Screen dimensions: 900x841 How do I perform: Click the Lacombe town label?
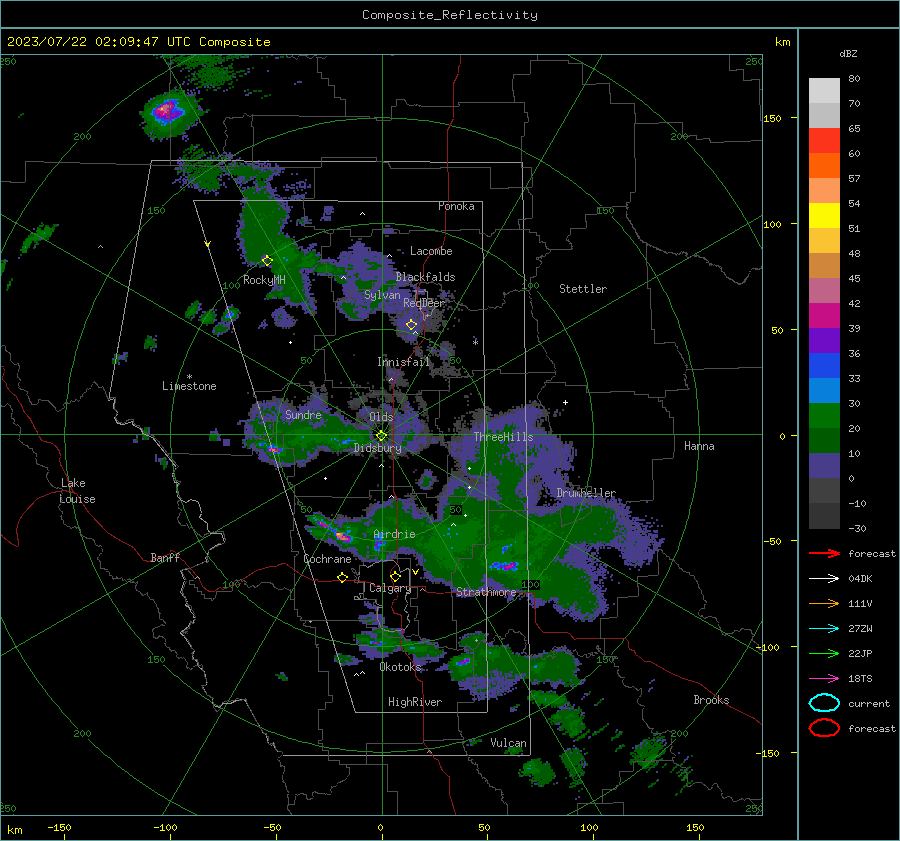431,251
